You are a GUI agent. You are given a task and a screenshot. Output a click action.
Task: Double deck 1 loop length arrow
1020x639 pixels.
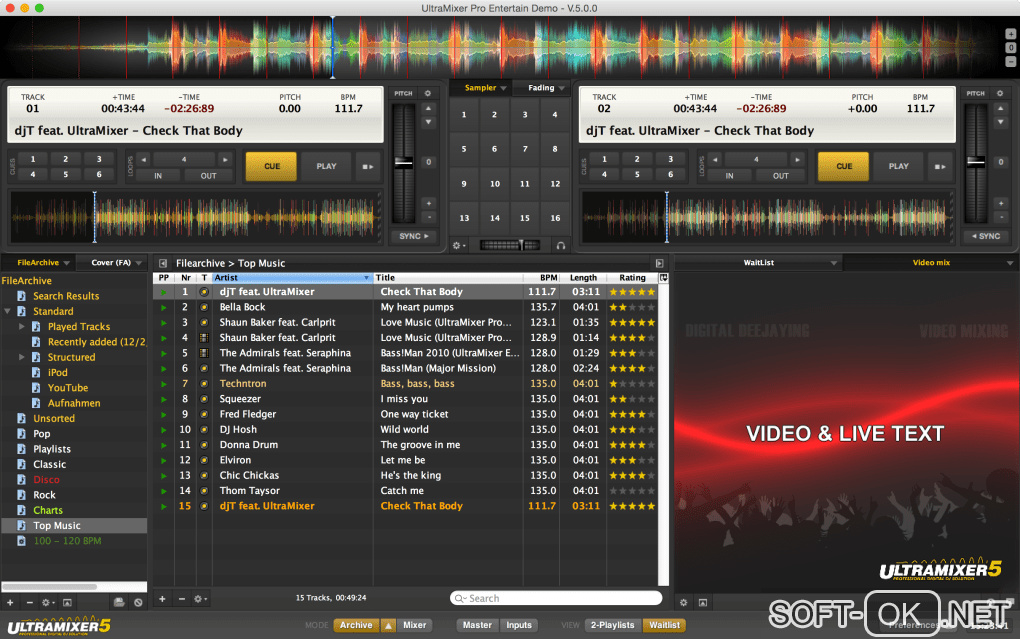coord(225,159)
